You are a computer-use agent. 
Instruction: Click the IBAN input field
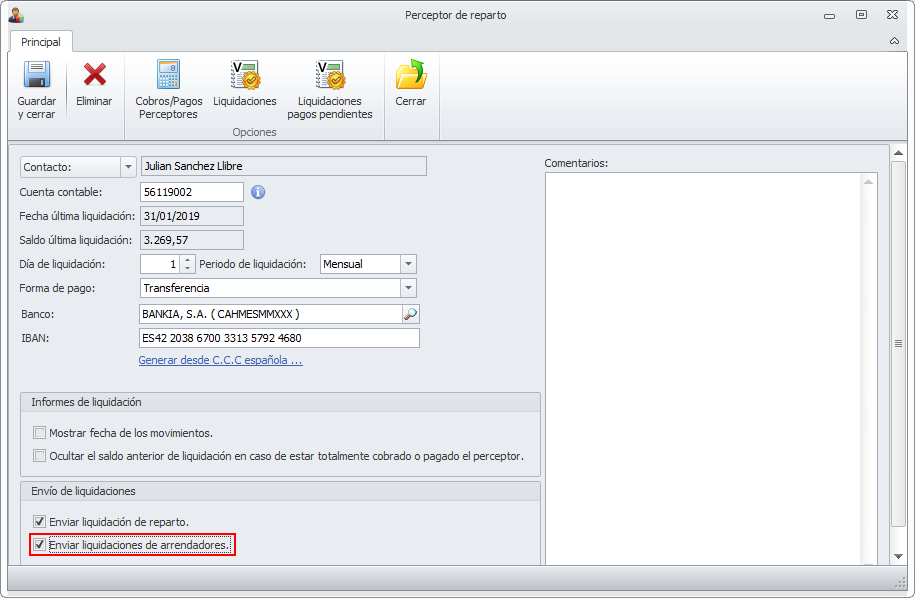[280, 338]
